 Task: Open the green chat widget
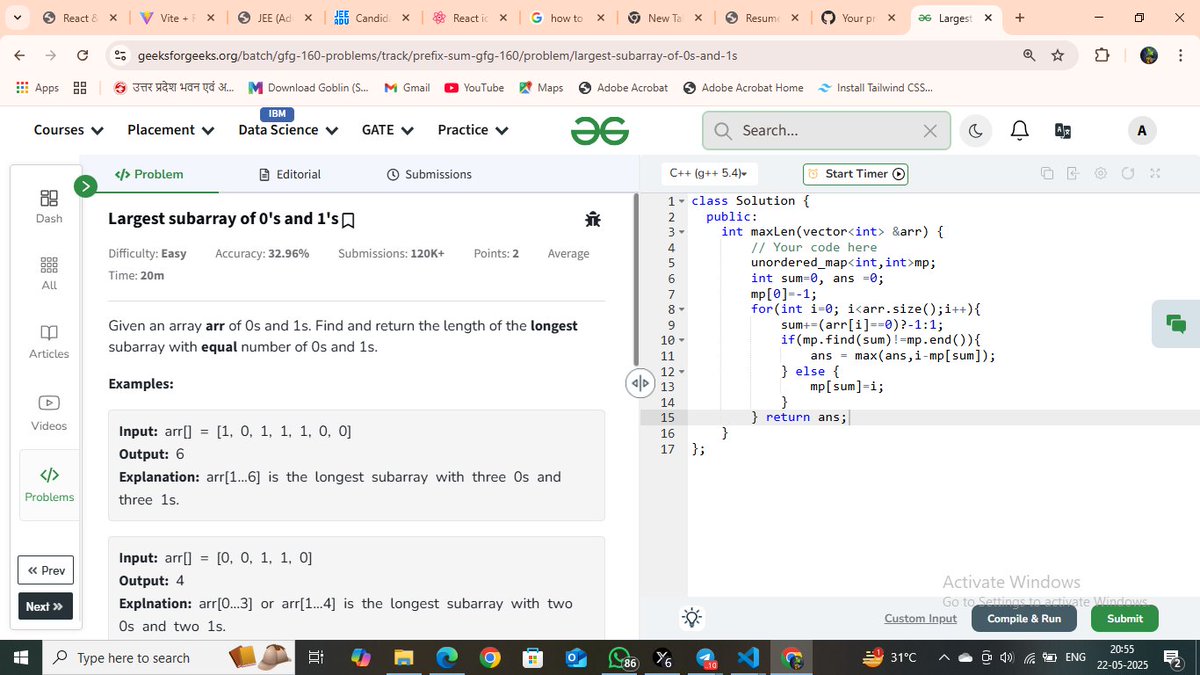(x=1176, y=323)
